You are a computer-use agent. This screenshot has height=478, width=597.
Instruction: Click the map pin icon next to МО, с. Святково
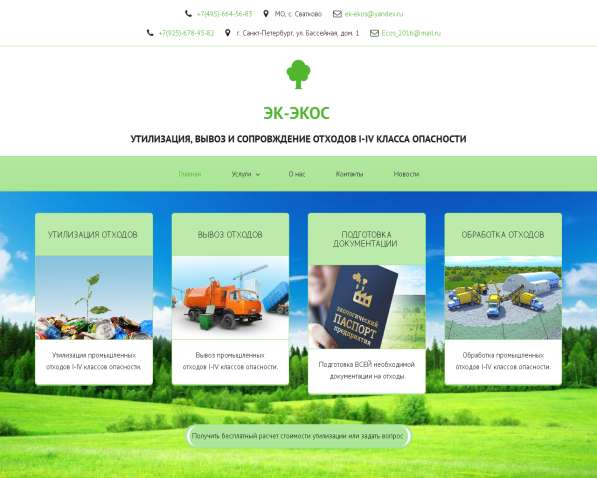[x=266, y=14]
